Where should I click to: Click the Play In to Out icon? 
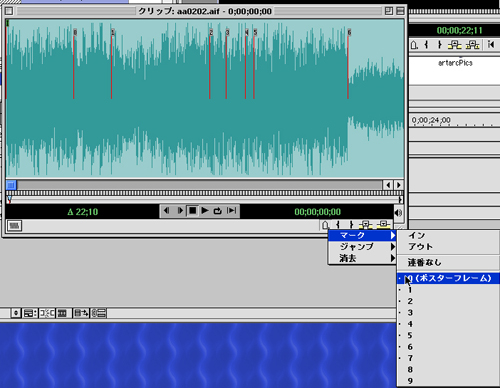pos(231,211)
